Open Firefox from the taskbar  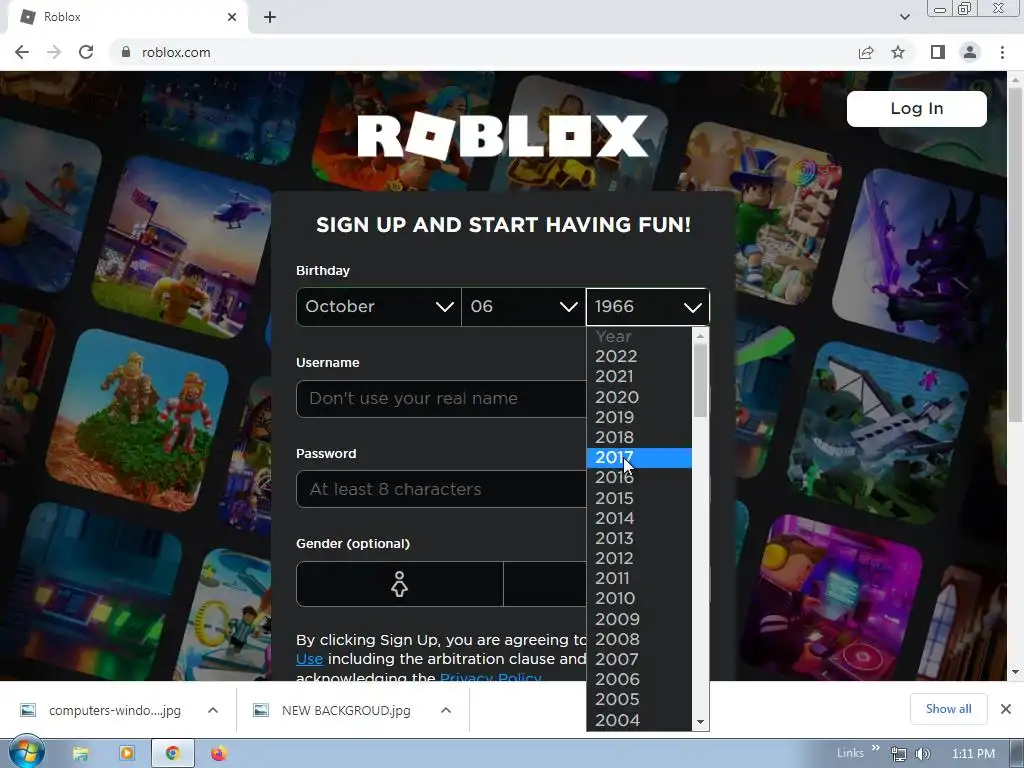click(219, 754)
